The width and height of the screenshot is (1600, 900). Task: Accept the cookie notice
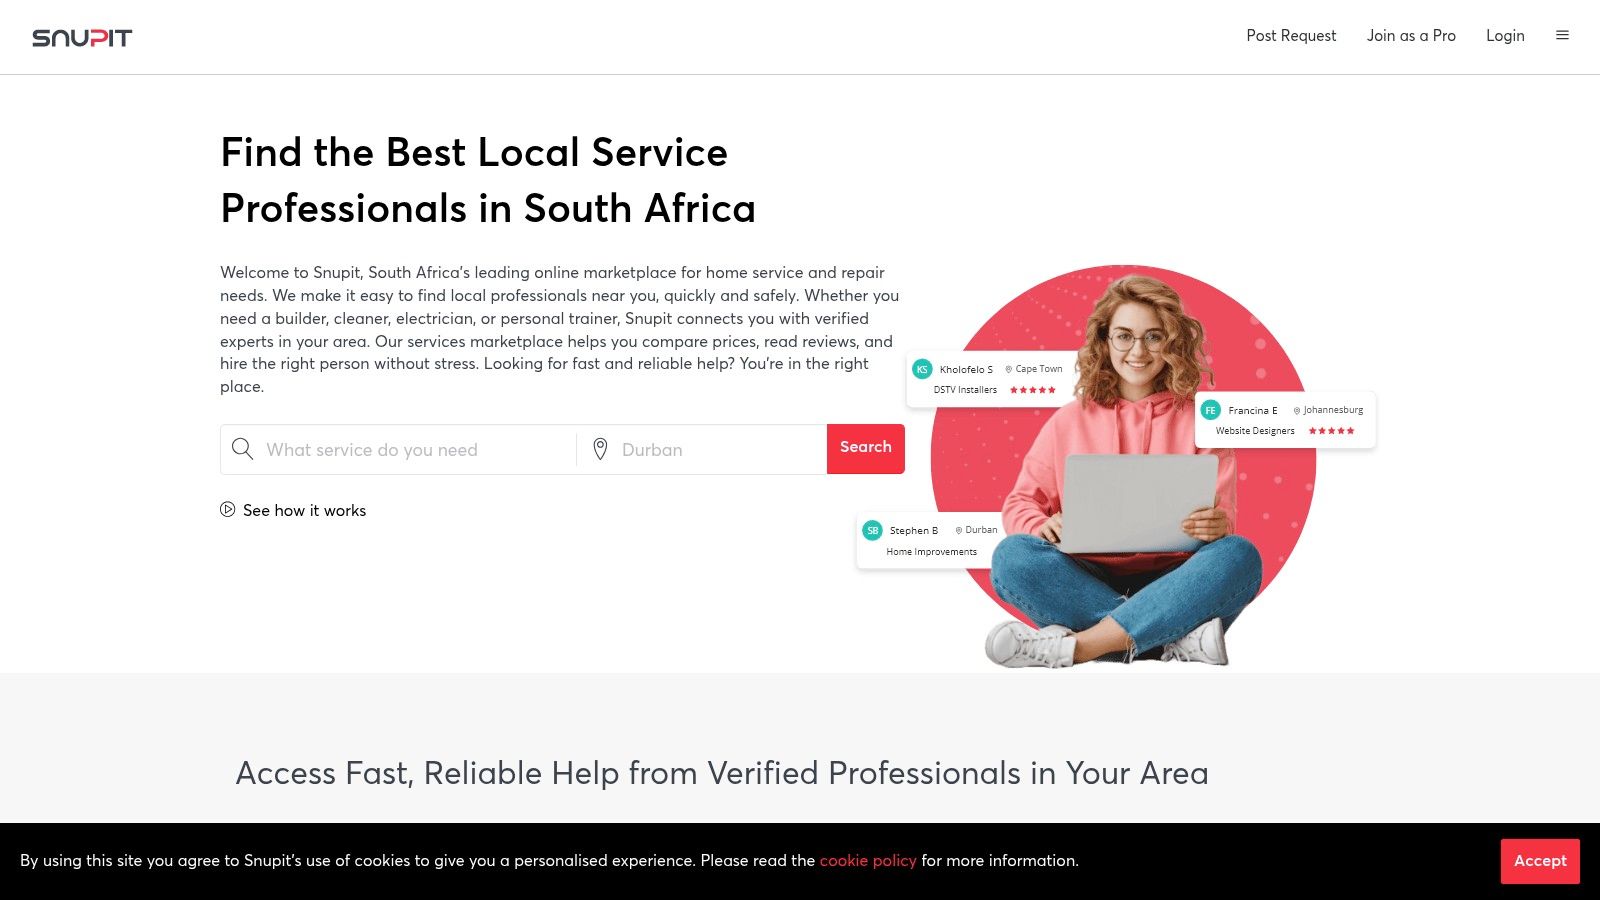tap(1539, 861)
